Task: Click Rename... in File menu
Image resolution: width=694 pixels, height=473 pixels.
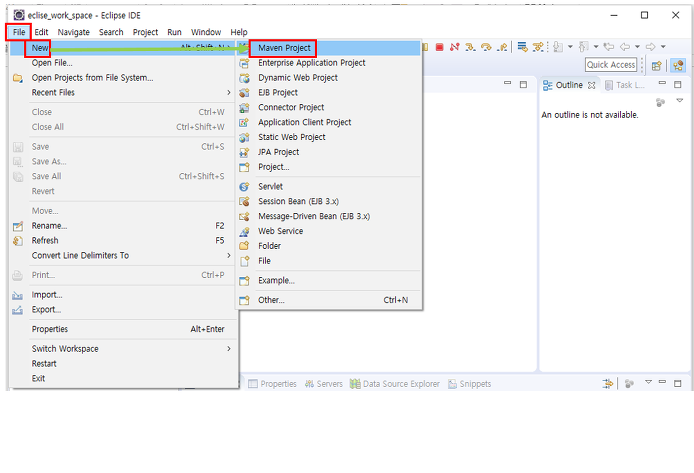Action: [124, 226]
